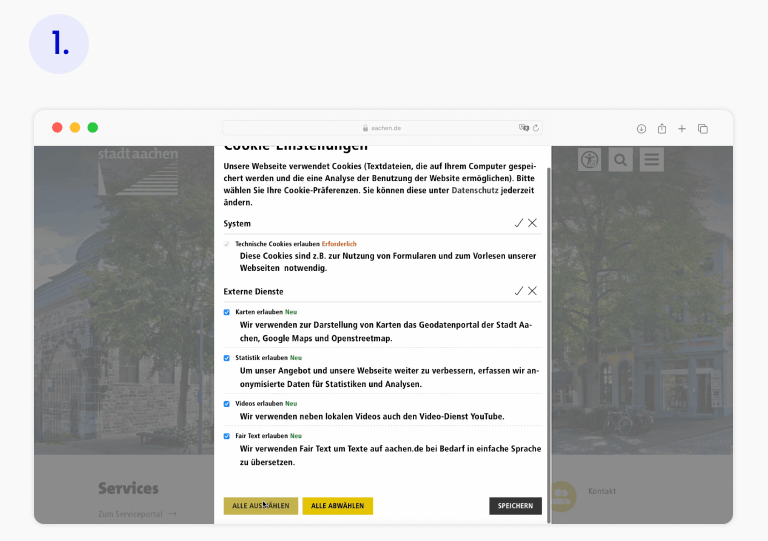Open Zum Serviceportal link
Viewport: 768px width, 541px height.
coord(137,514)
